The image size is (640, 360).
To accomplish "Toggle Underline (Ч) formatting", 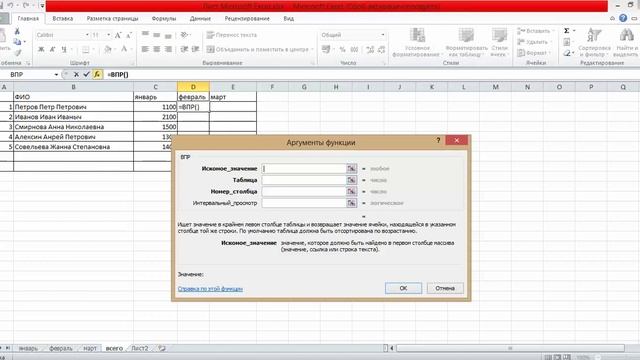I will point(64,49).
